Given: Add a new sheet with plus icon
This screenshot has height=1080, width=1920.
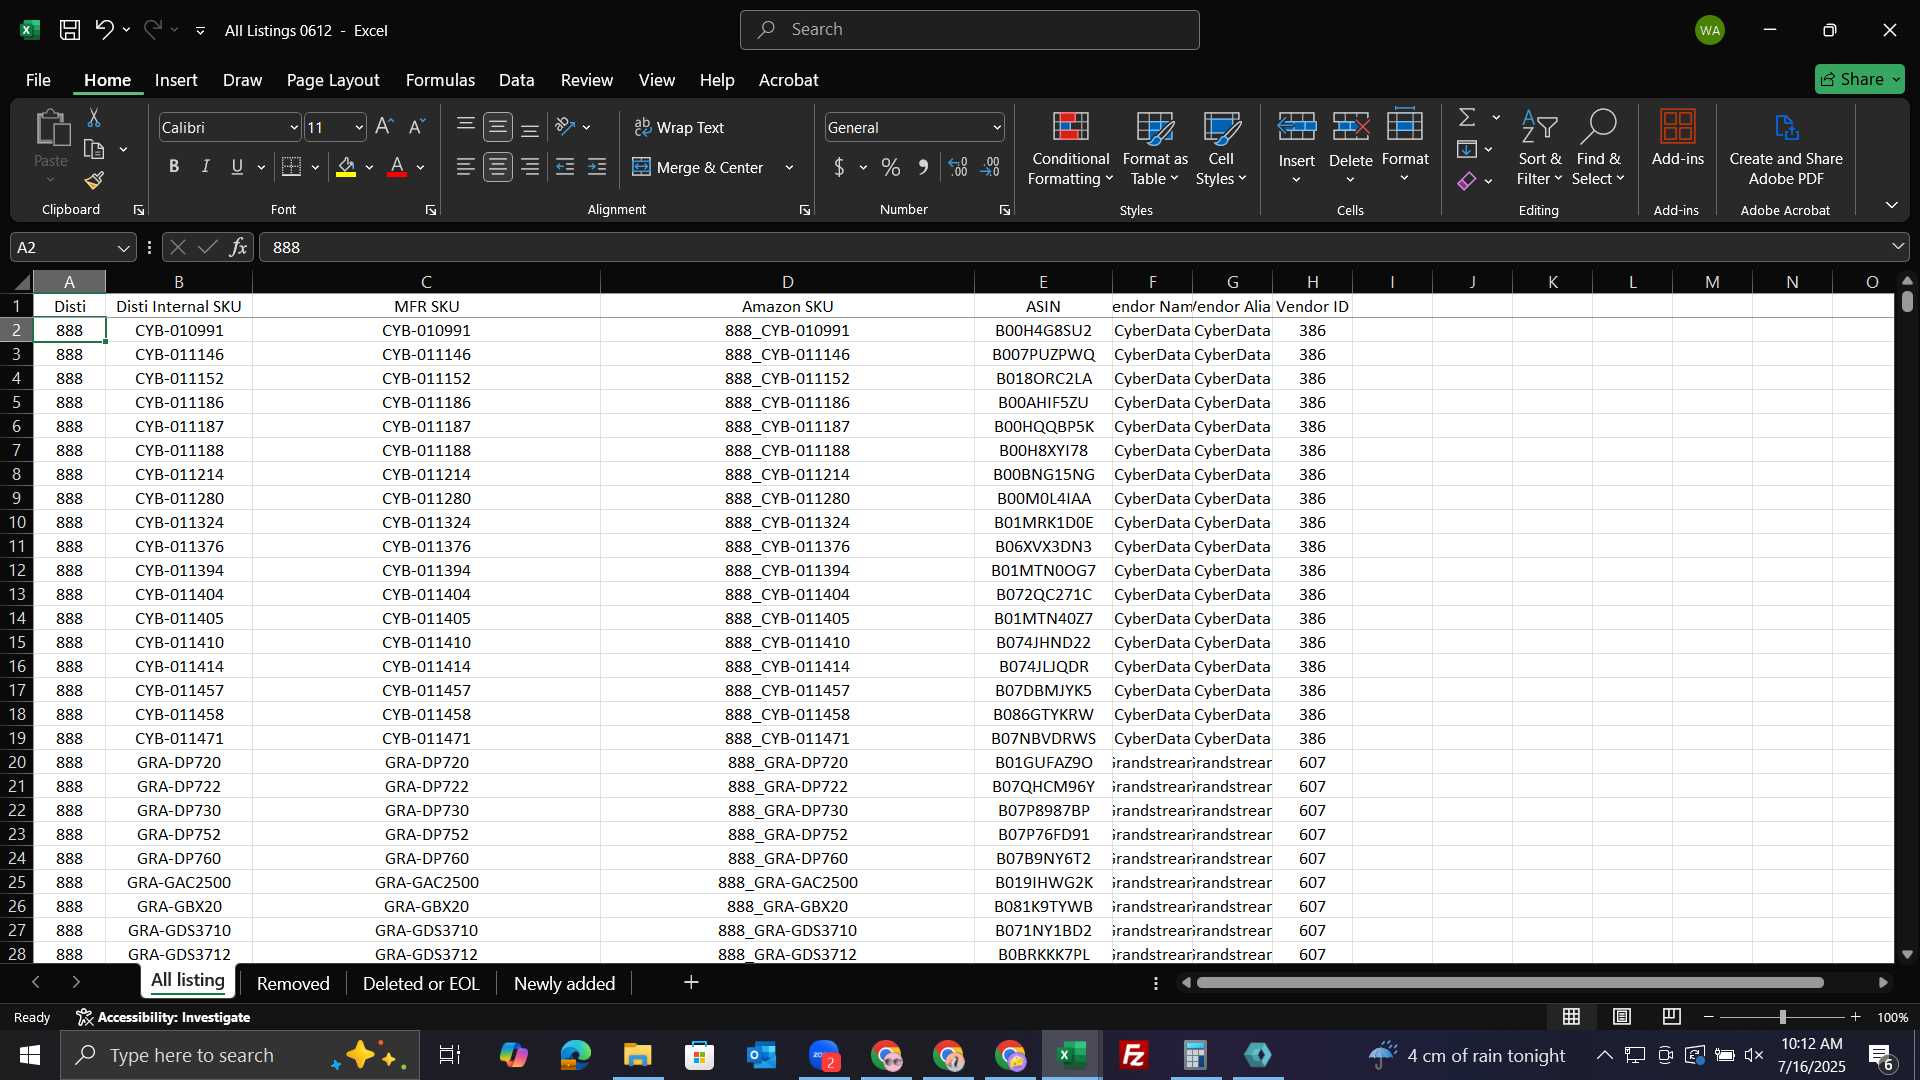Looking at the screenshot, I should coord(691,983).
